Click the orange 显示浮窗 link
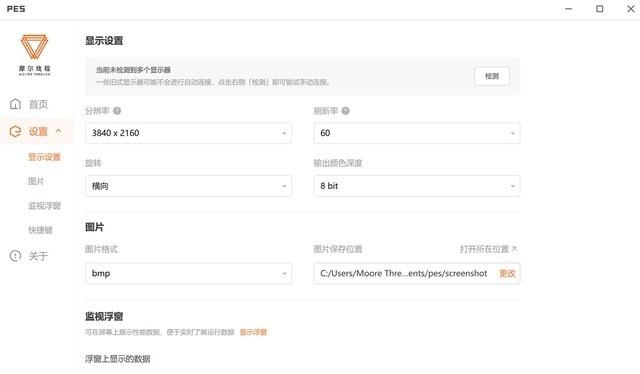The height and width of the screenshot is (374, 640). pyautogui.click(x=253, y=332)
